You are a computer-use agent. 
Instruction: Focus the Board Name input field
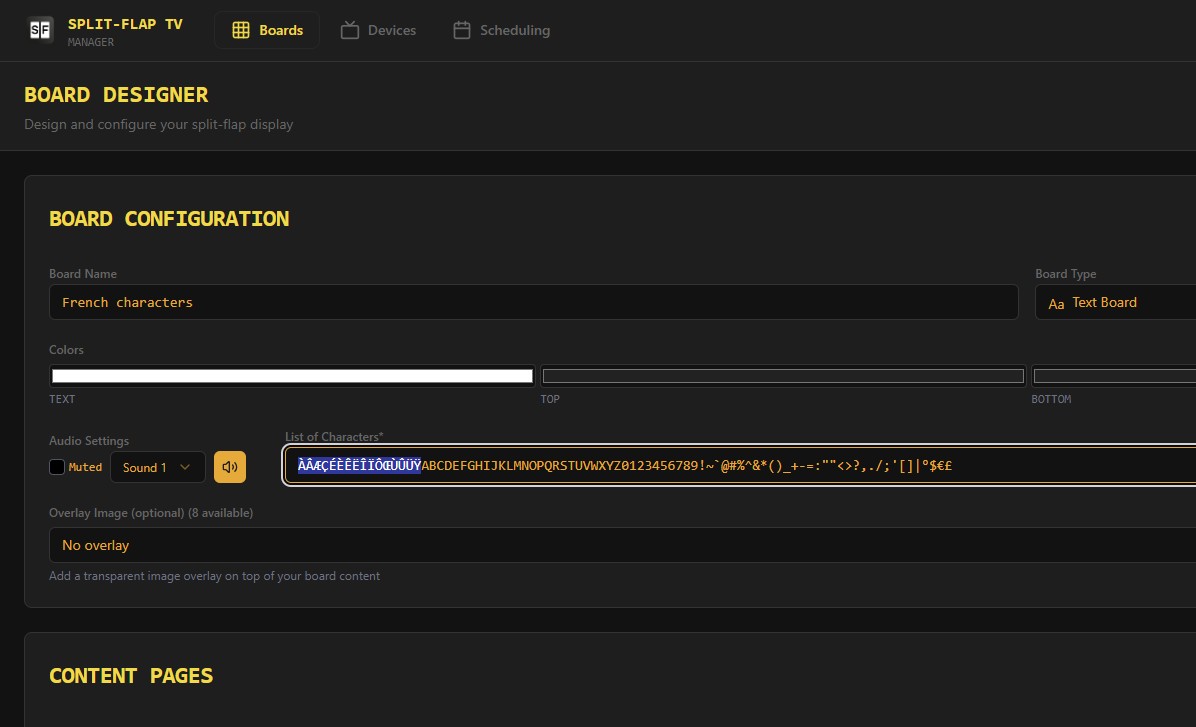[x=533, y=302]
